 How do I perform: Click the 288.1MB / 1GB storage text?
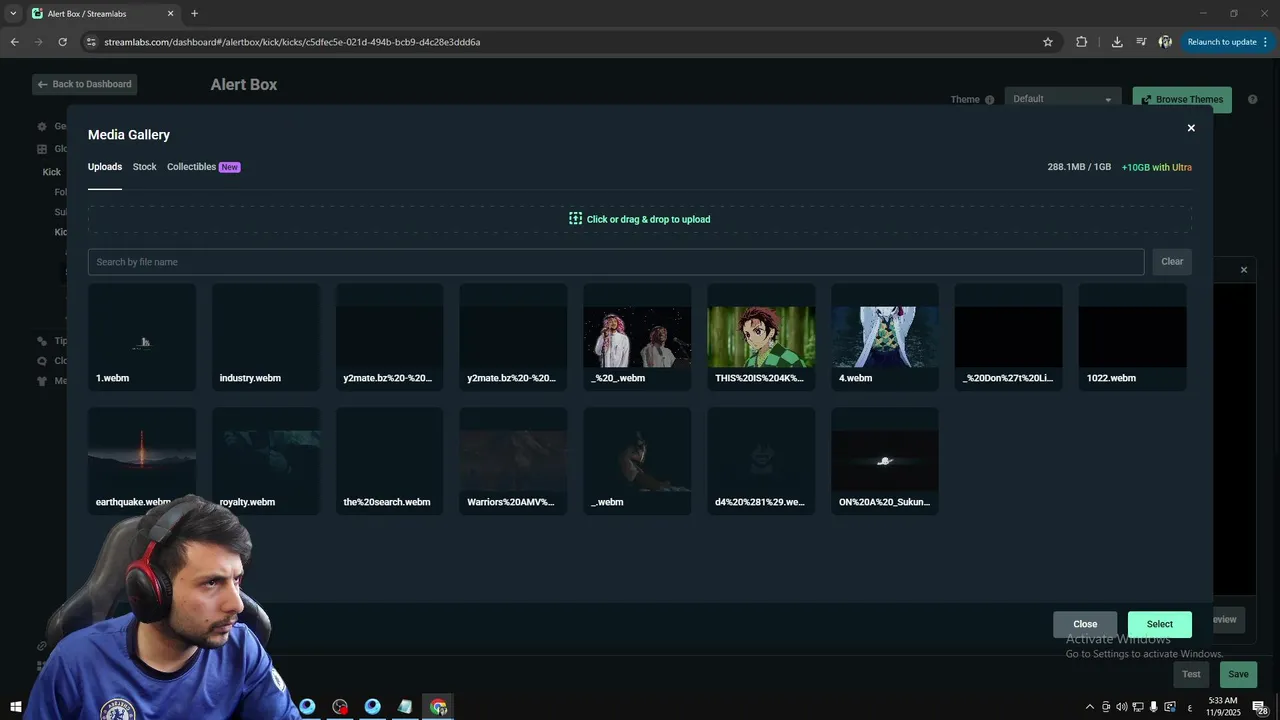click(1079, 167)
